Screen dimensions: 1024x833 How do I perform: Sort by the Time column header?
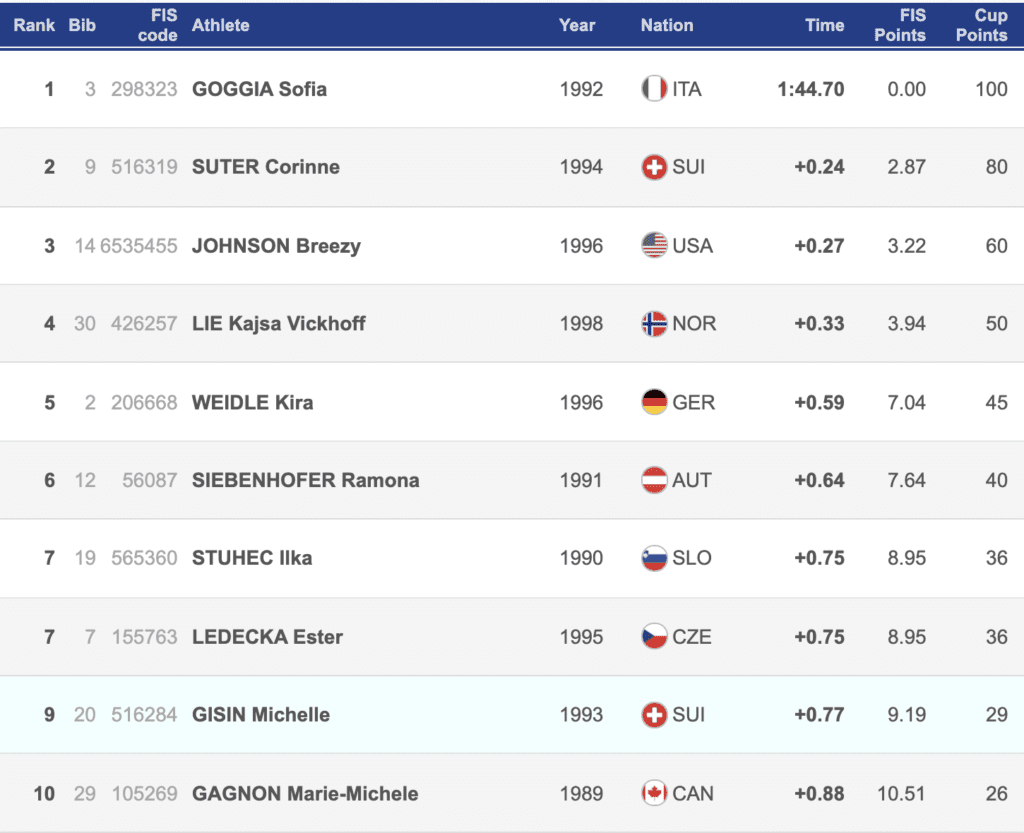pos(824,25)
